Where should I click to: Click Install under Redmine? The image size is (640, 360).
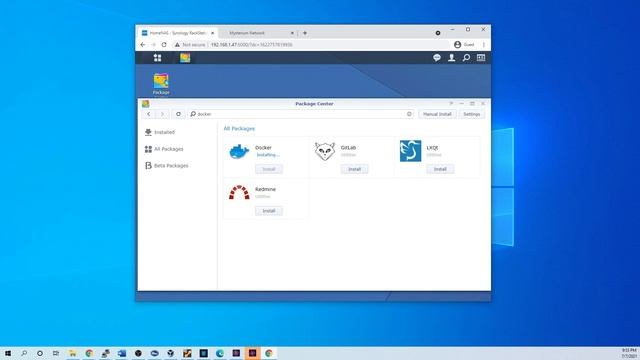[x=269, y=211]
